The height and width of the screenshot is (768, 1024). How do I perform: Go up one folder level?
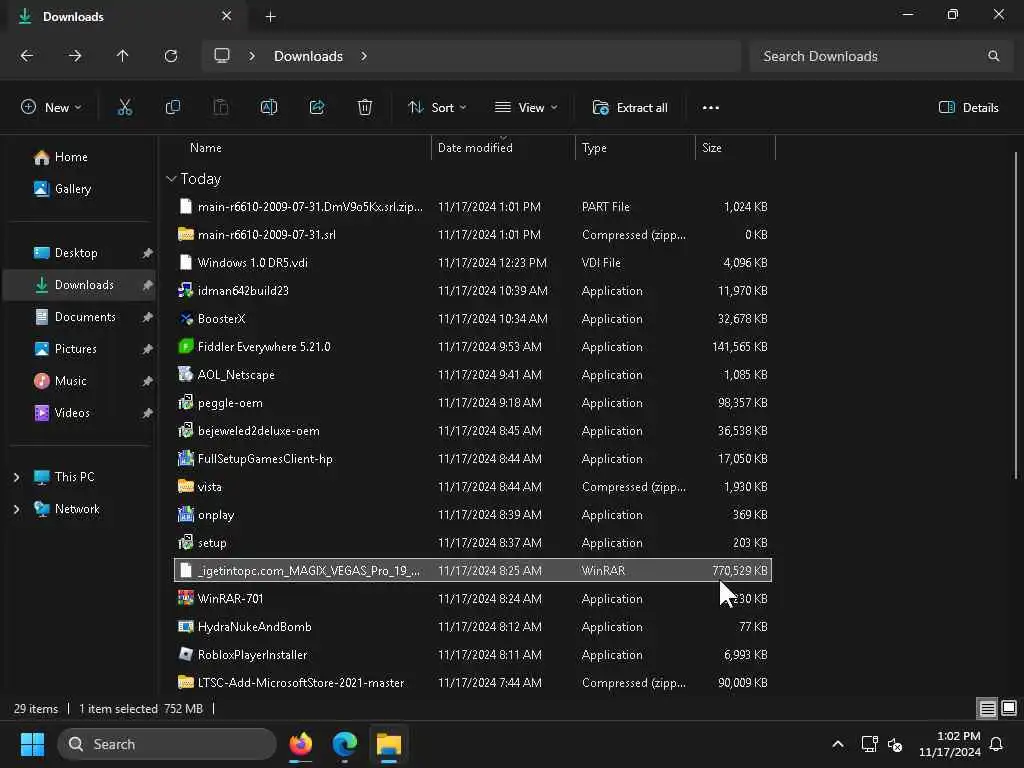point(122,56)
